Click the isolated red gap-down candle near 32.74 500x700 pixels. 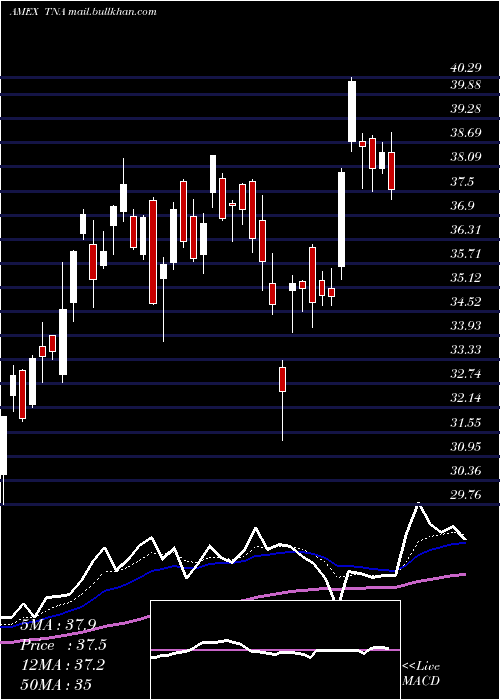(x=283, y=379)
